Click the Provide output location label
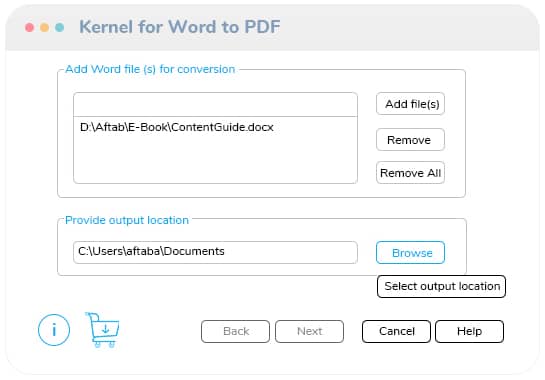The image size is (545, 380). coord(127,220)
